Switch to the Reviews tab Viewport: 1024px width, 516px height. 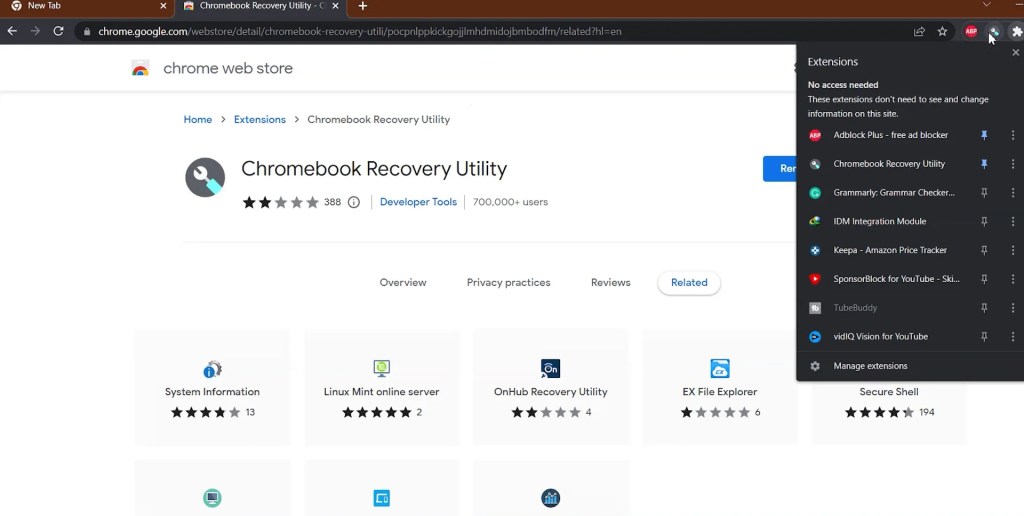point(611,283)
